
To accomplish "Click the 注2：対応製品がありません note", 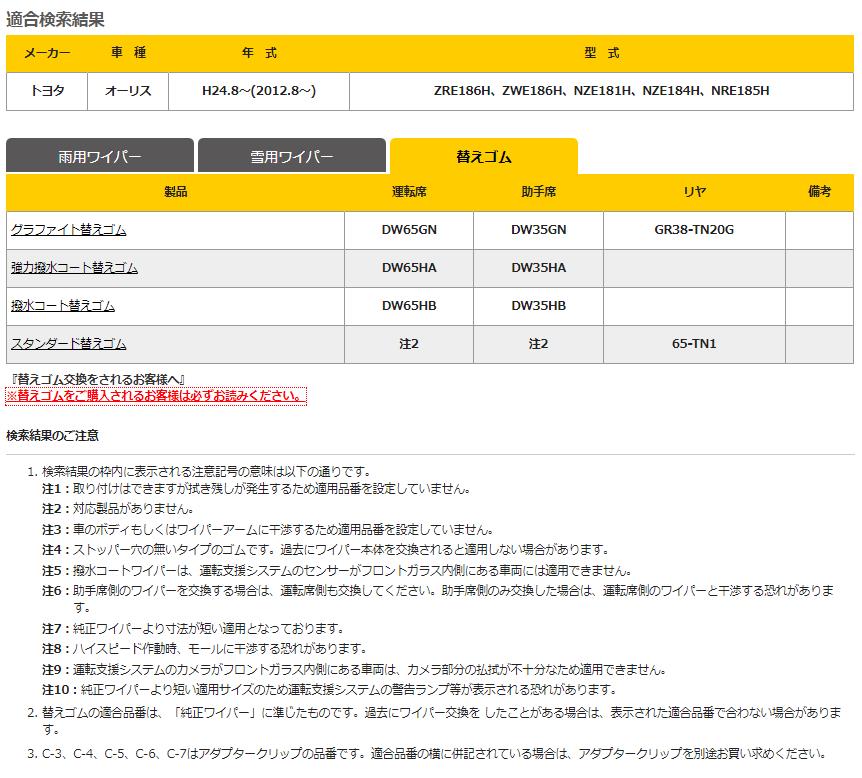I will click(118, 509).
